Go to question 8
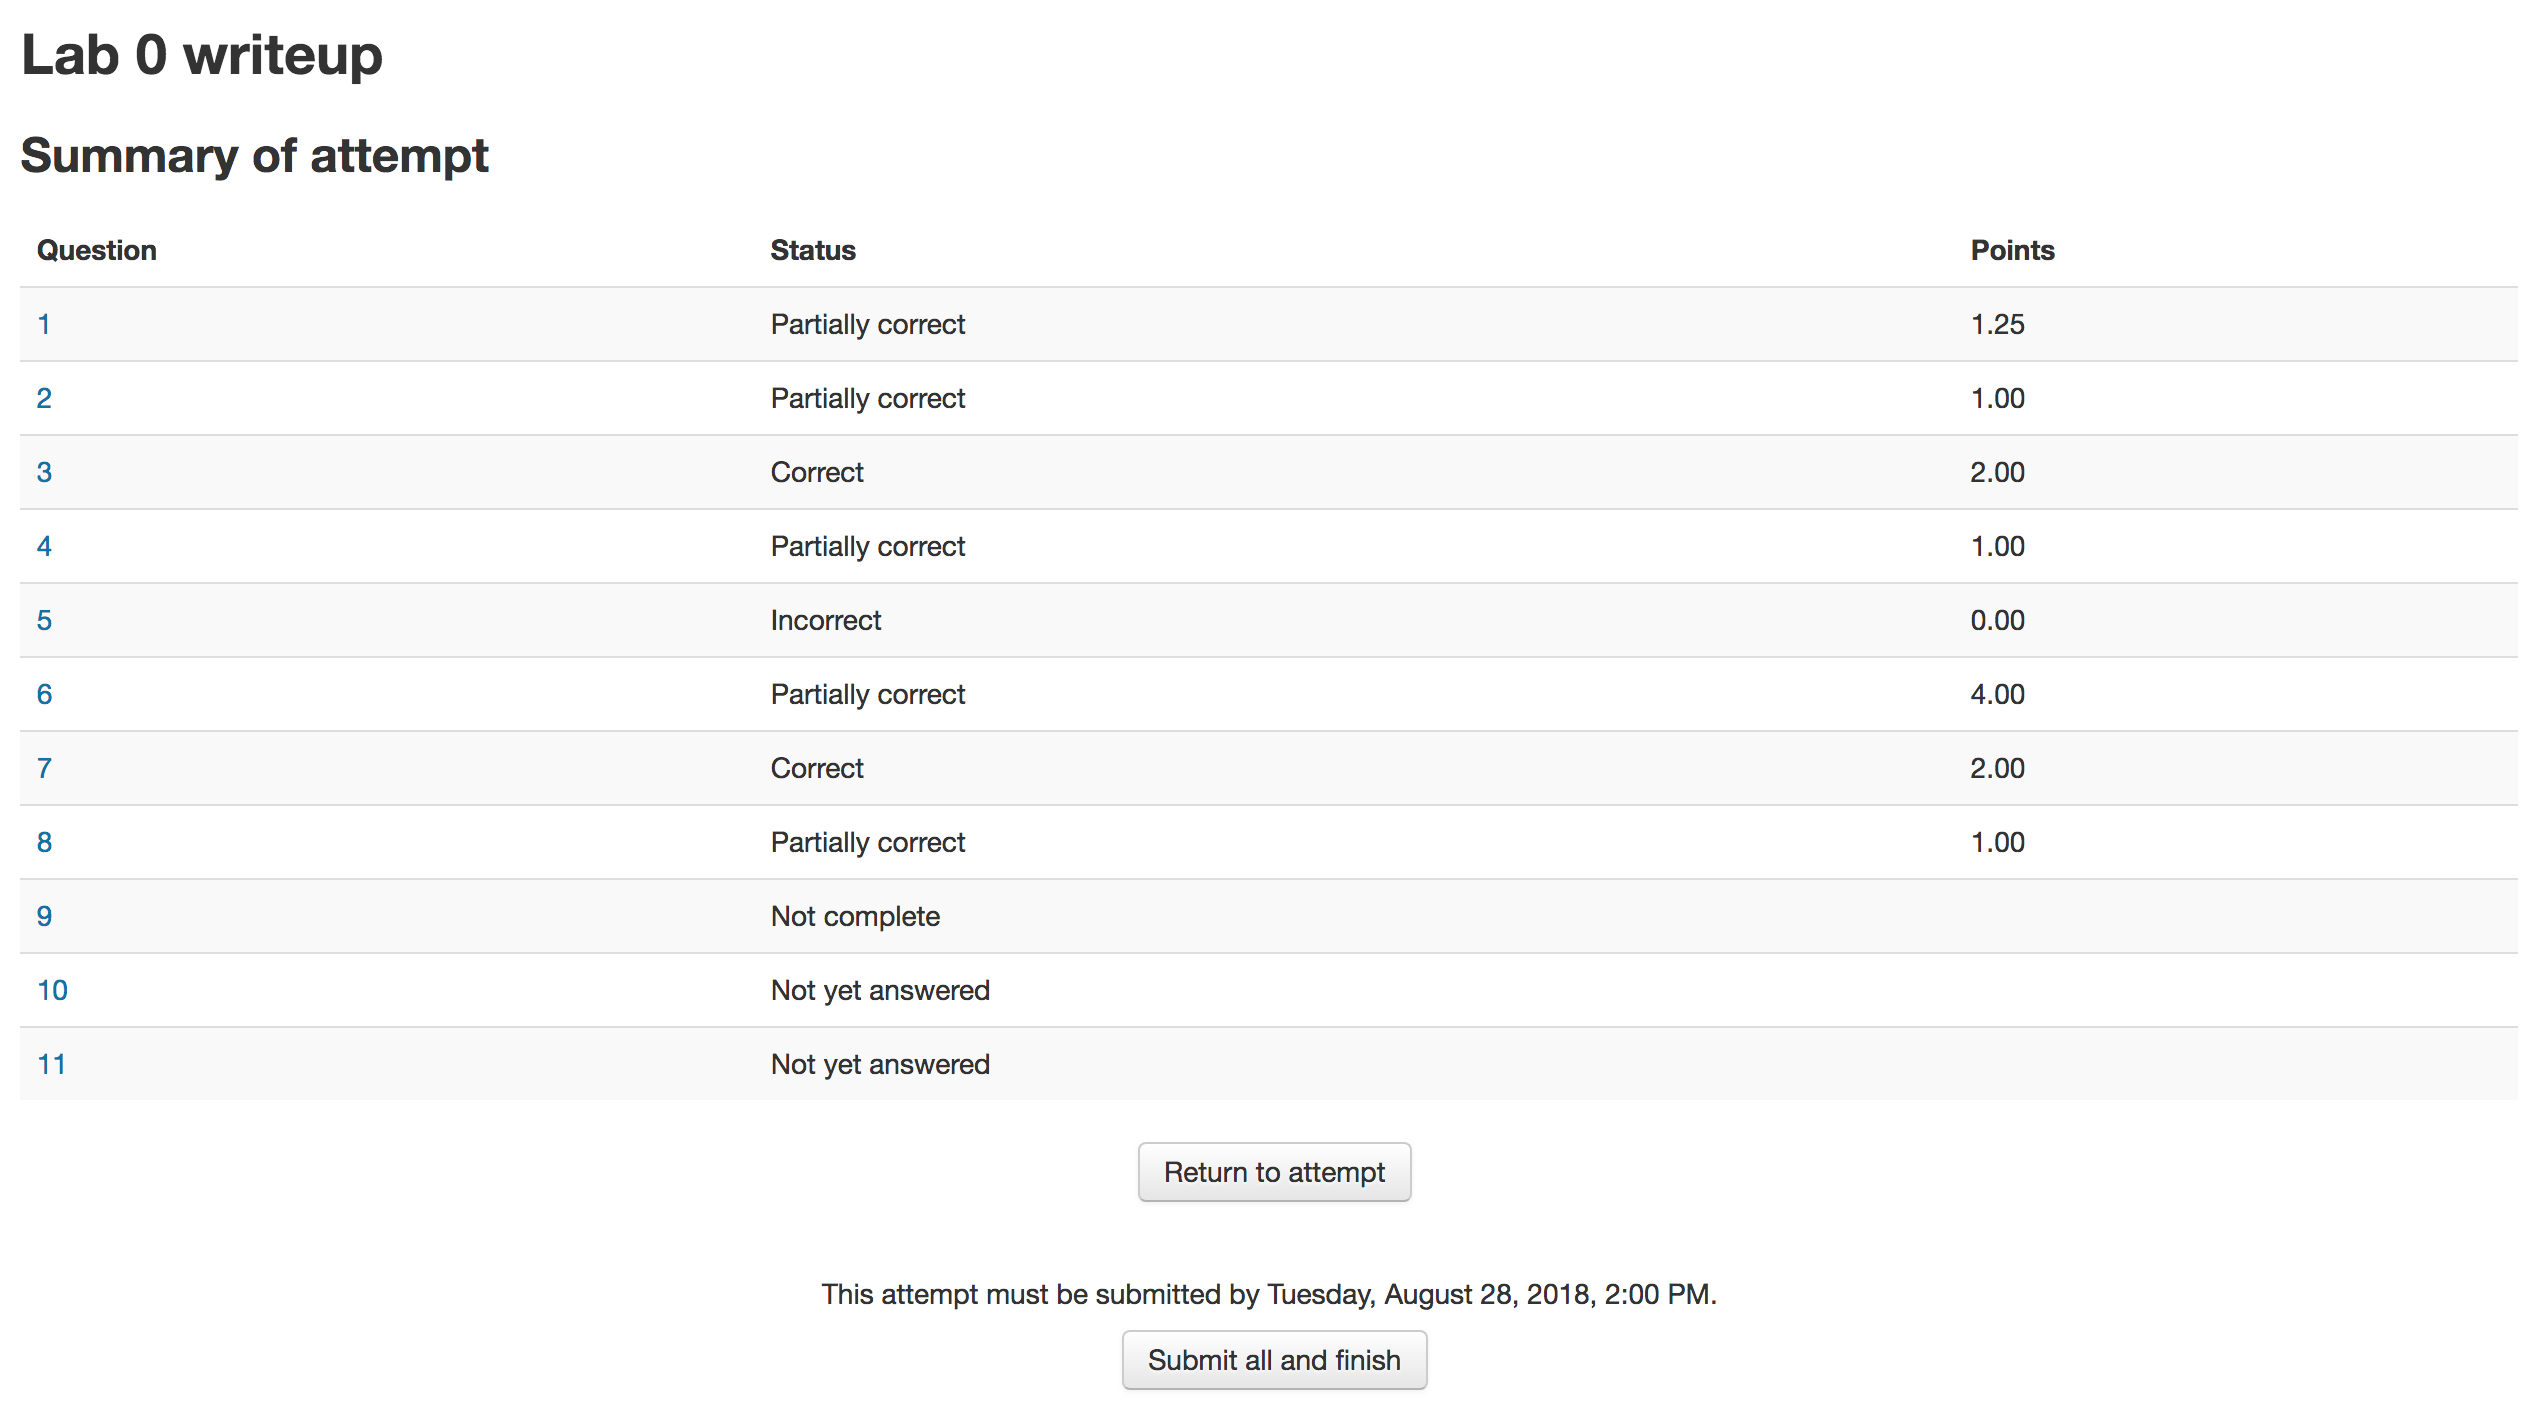Image resolution: width=2524 pixels, height=1408 pixels. tap(44, 842)
